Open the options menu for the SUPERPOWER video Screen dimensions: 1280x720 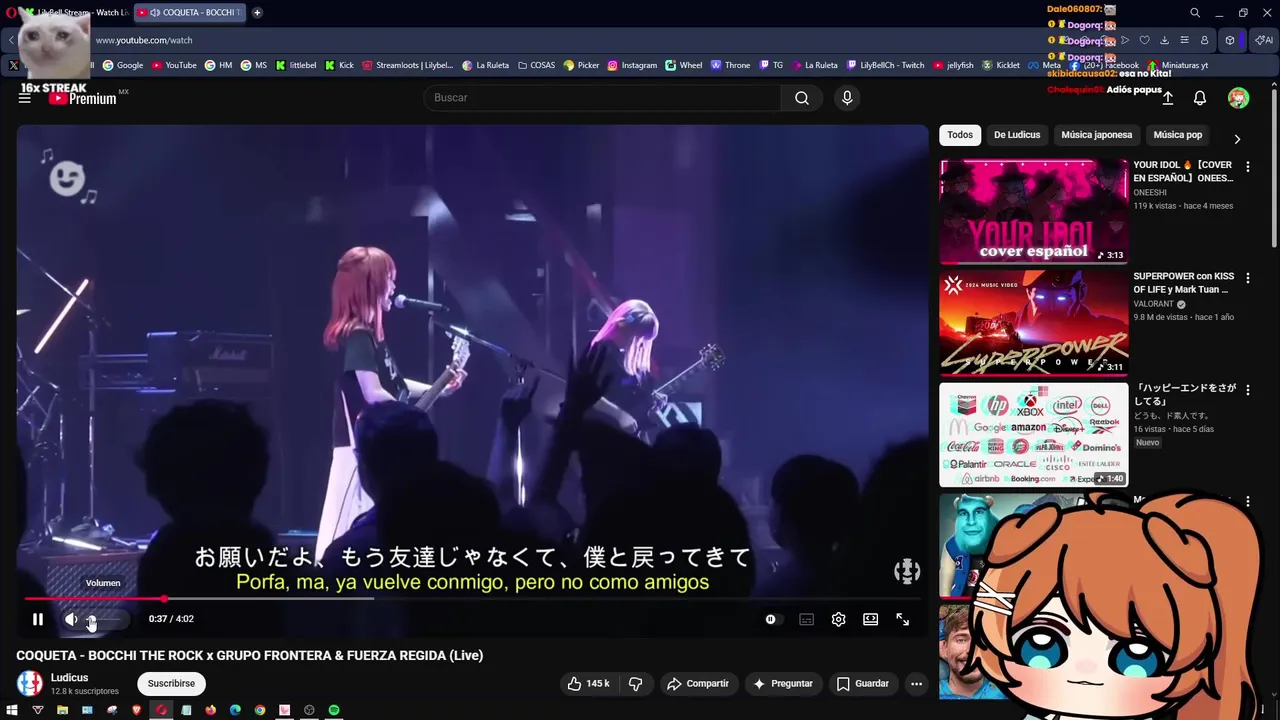1247,278
